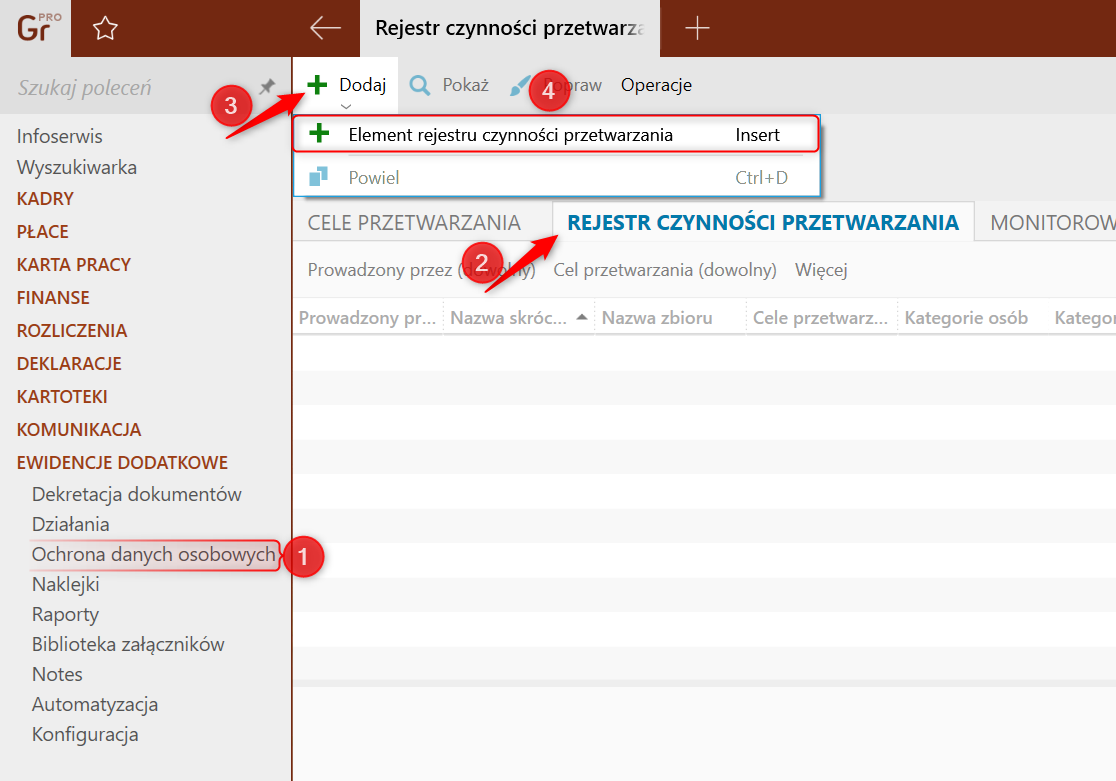Expand ROZLICZENIA section
The width and height of the screenshot is (1116, 781).
(72, 330)
